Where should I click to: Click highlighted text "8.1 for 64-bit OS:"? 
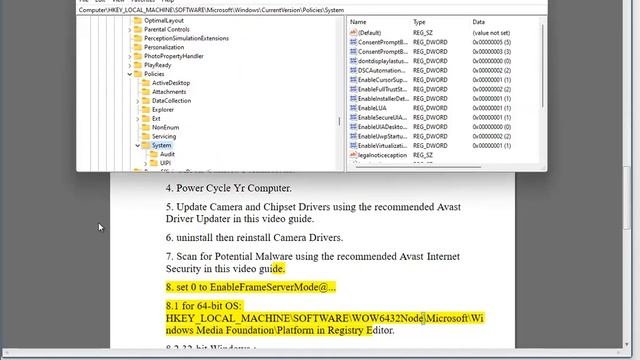coord(204,306)
